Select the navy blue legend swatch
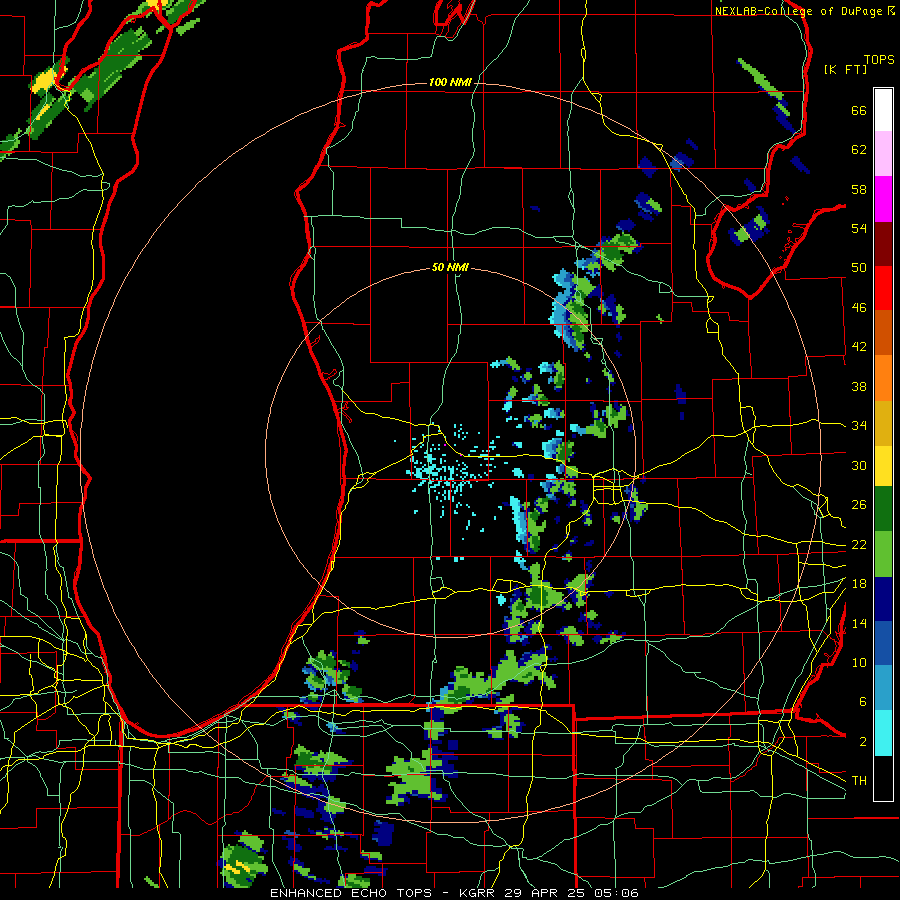Image resolution: width=900 pixels, height=900 pixels. [883, 599]
